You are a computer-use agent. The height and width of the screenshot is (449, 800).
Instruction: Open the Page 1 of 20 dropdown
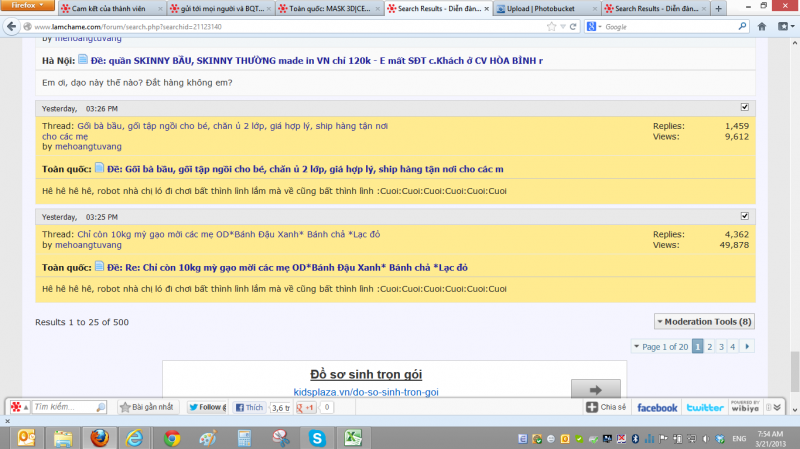pyautogui.click(x=661, y=346)
